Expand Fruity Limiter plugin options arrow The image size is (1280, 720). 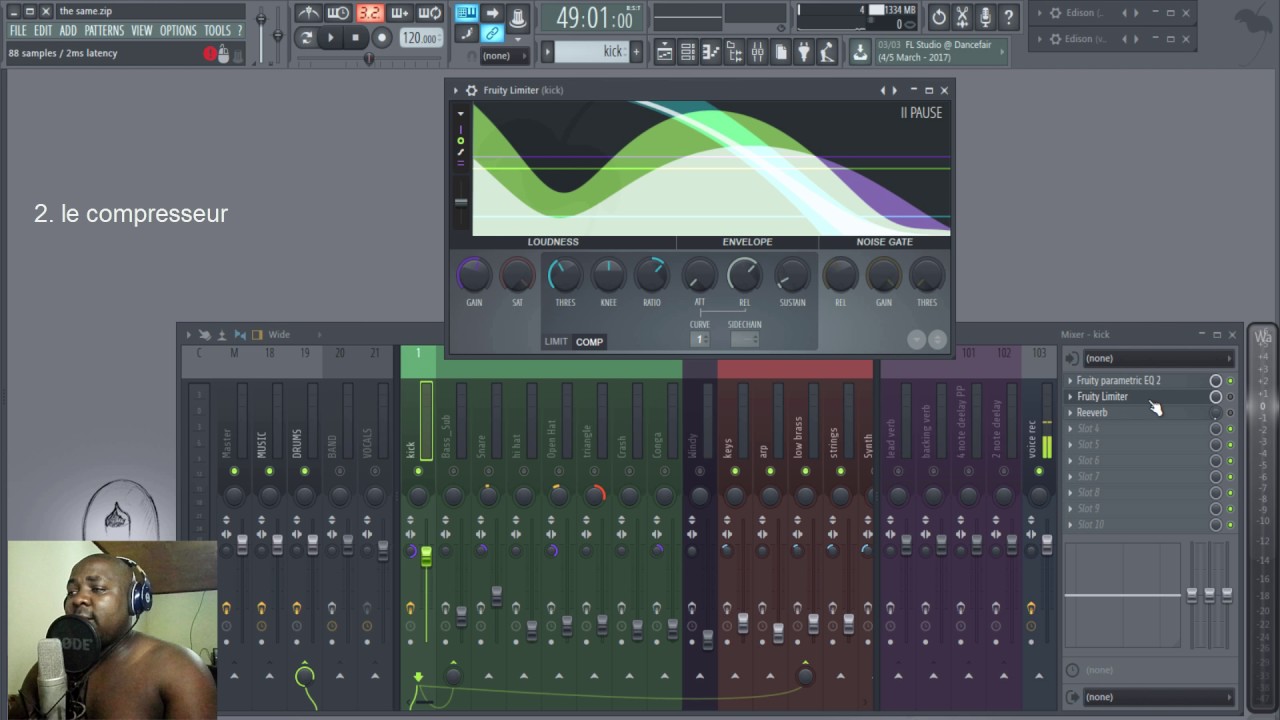tap(456, 90)
